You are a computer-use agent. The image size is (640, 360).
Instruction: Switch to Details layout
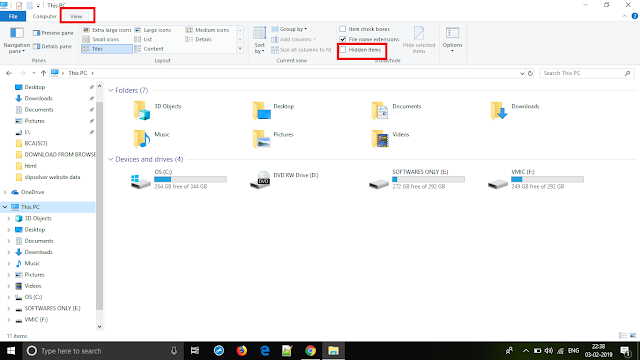[x=198, y=39]
